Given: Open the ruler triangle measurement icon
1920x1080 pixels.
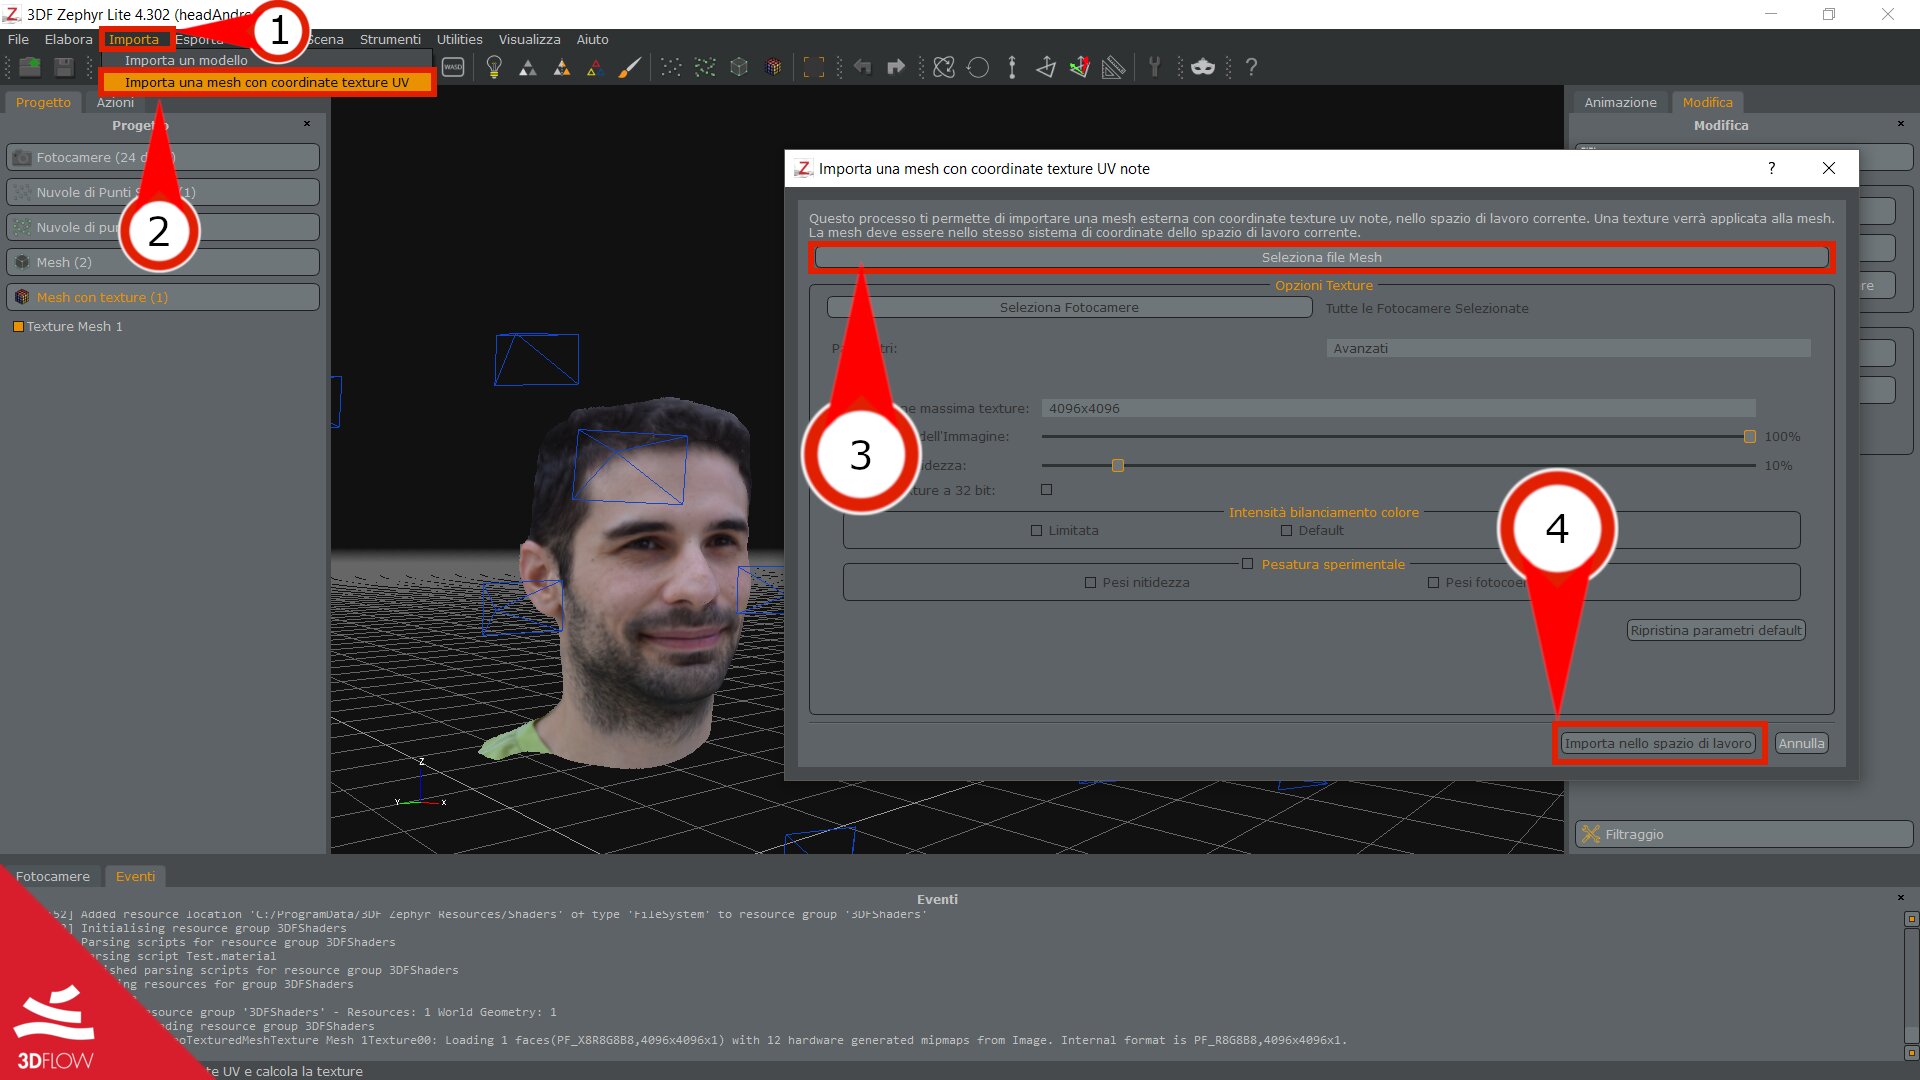Looking at the screenshot, I should (1113, 67).
